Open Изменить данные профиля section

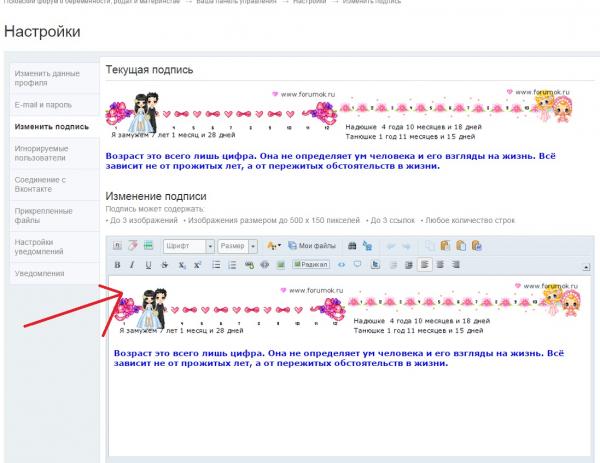coord(49,78)
